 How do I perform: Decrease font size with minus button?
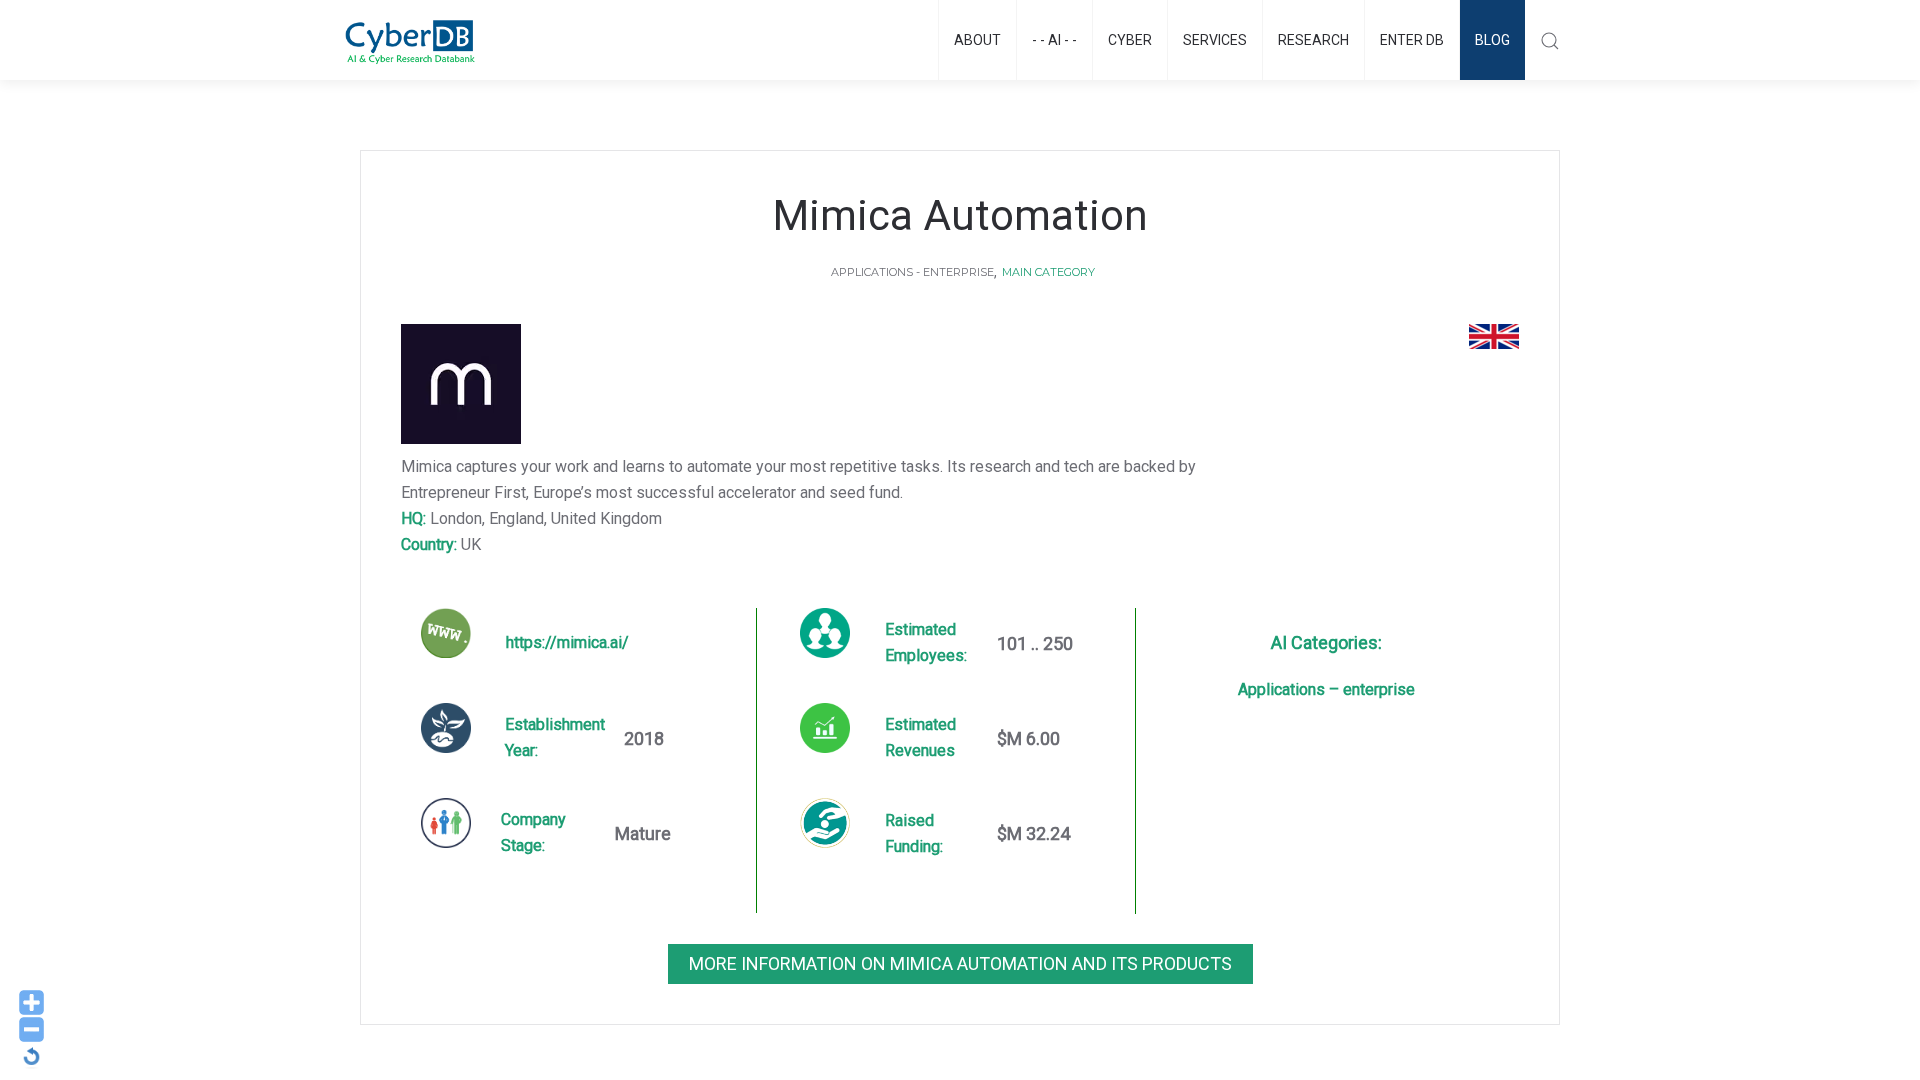(x=31, y=1029)
